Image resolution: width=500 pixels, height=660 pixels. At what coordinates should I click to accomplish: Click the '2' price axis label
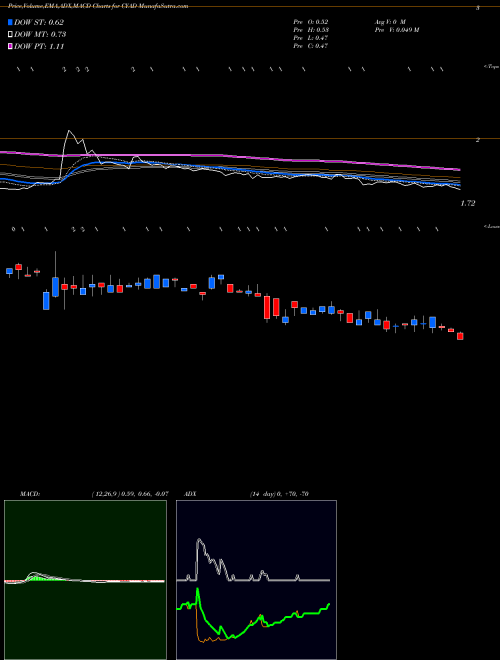478,140
